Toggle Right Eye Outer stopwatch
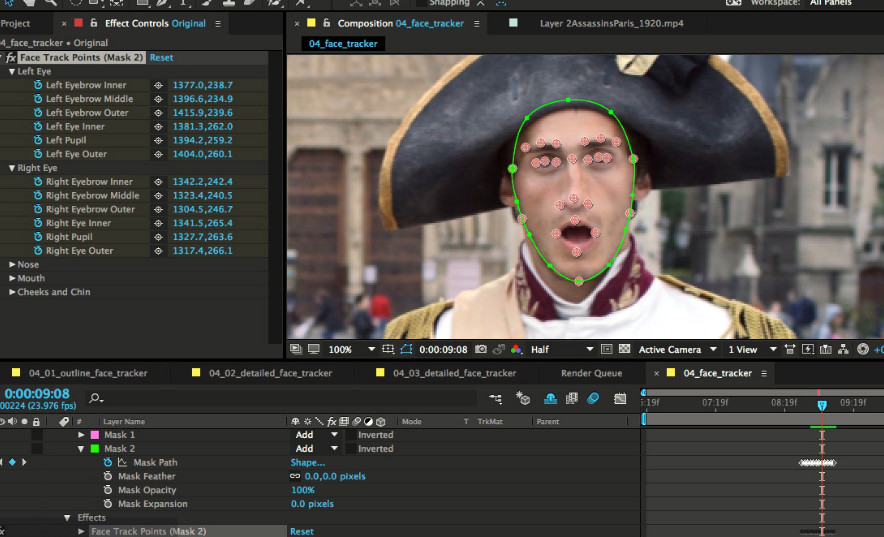The height and width of the screenshot is (537, 884). pos(38,251)
